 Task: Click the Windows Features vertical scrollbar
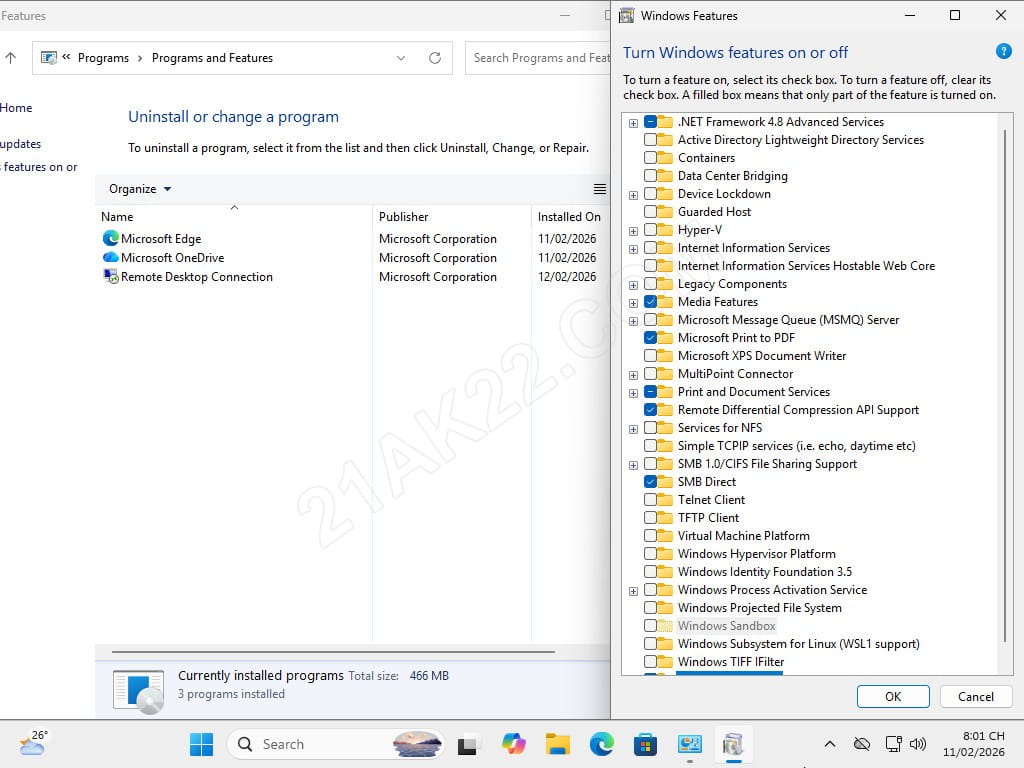pos(1004,385)
